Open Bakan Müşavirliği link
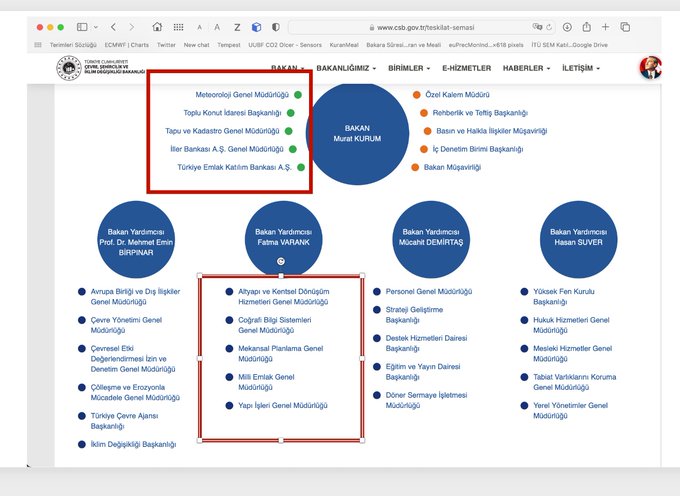 (x=452, y=167)
